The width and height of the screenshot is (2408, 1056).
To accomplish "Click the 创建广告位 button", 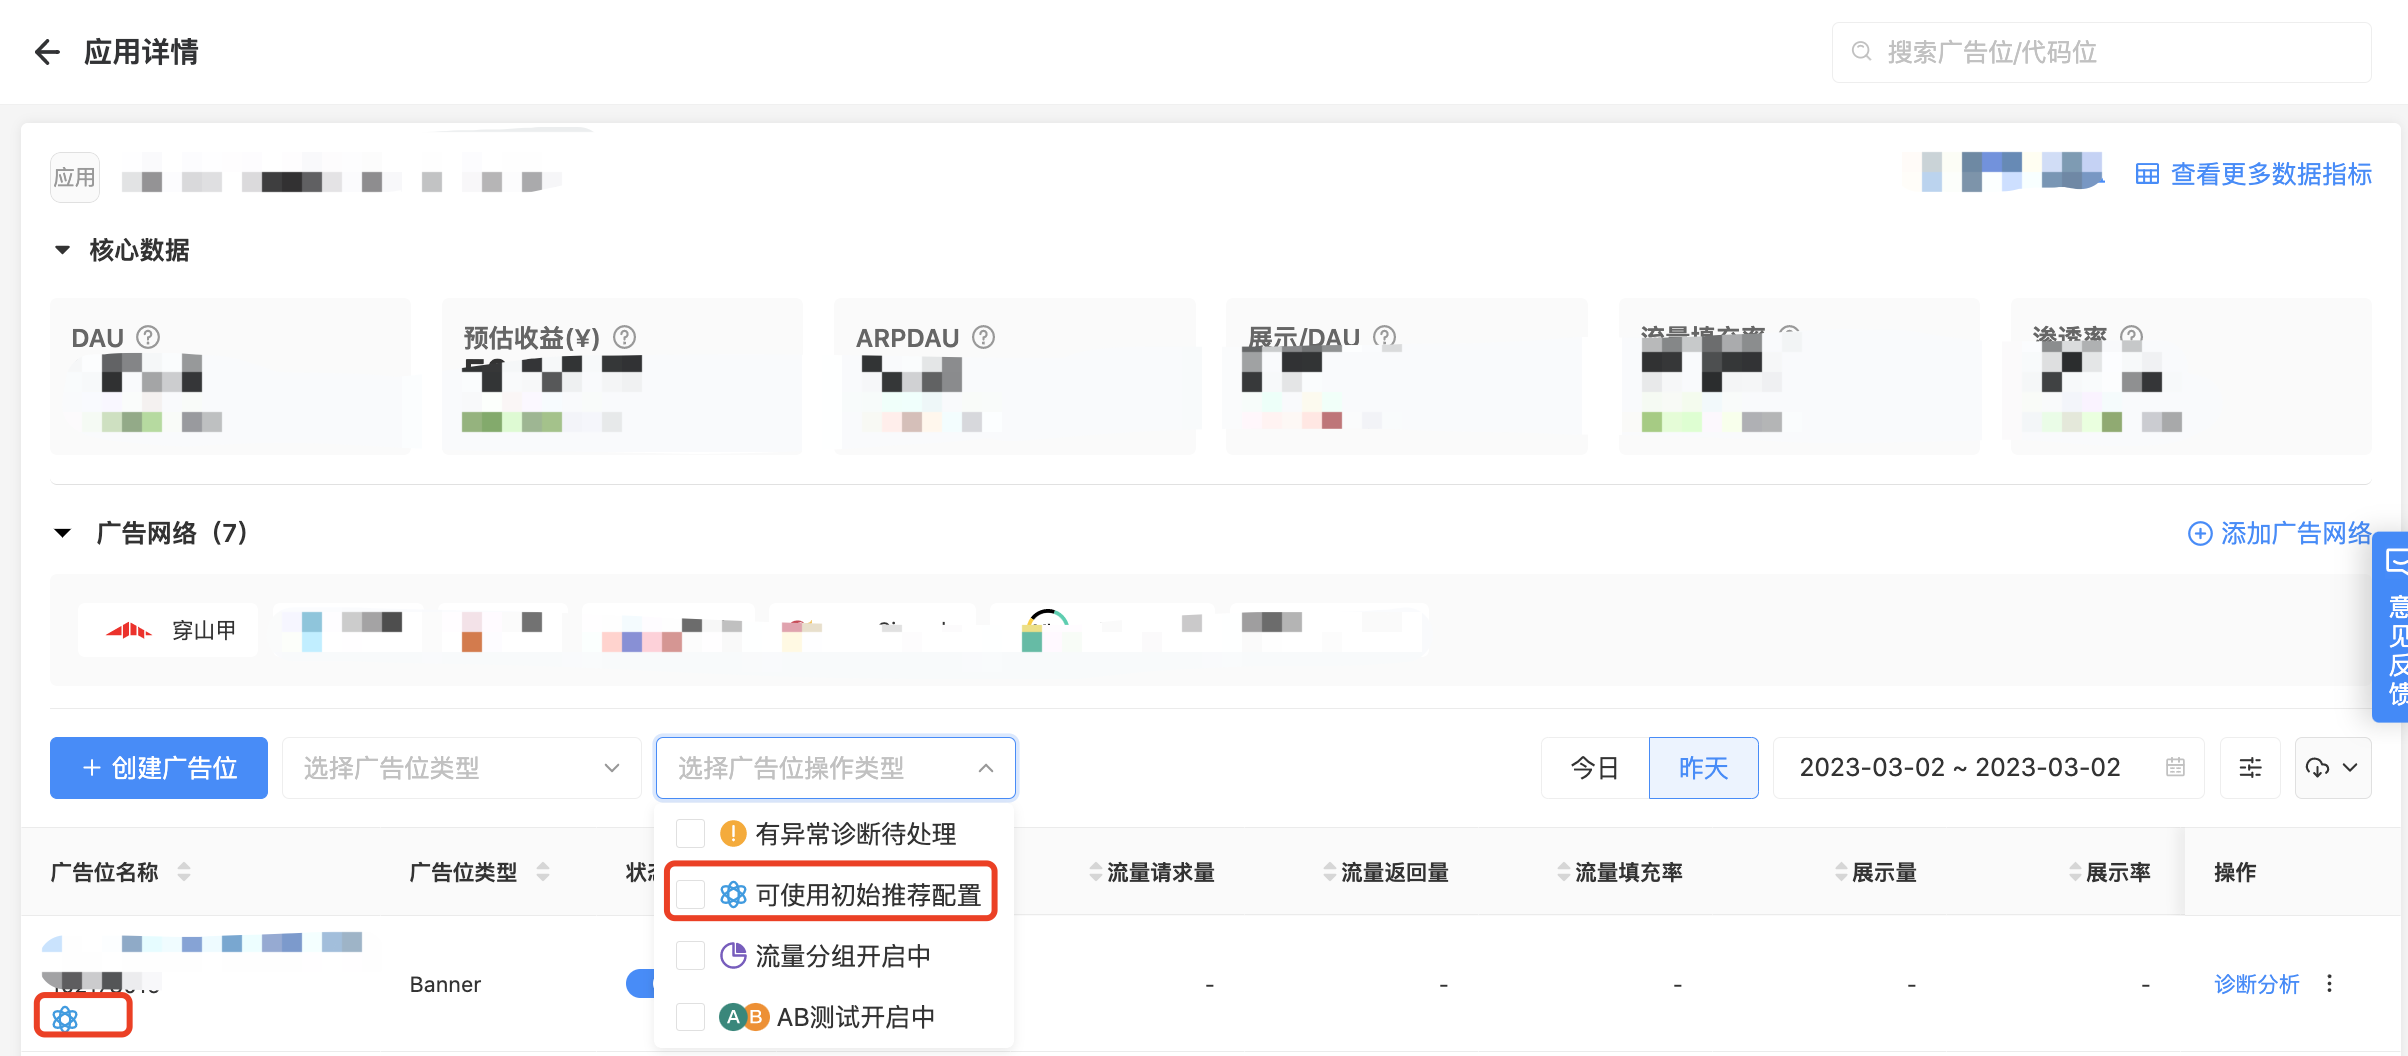I will tap(159, 768).
